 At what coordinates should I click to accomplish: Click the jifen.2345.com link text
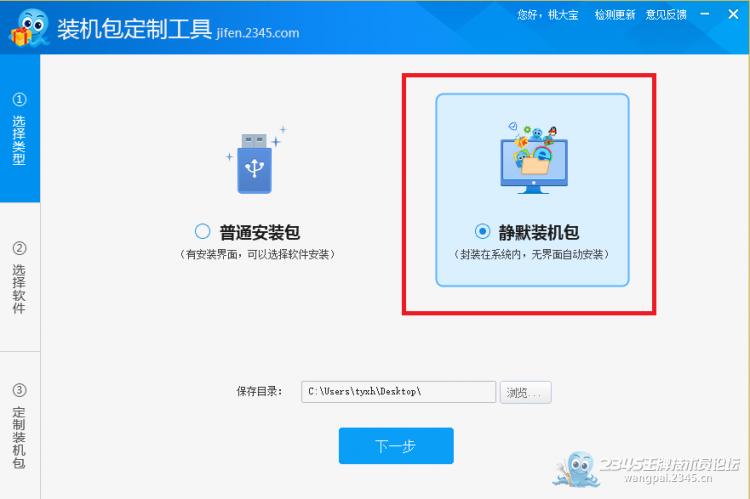coord(258,33)
